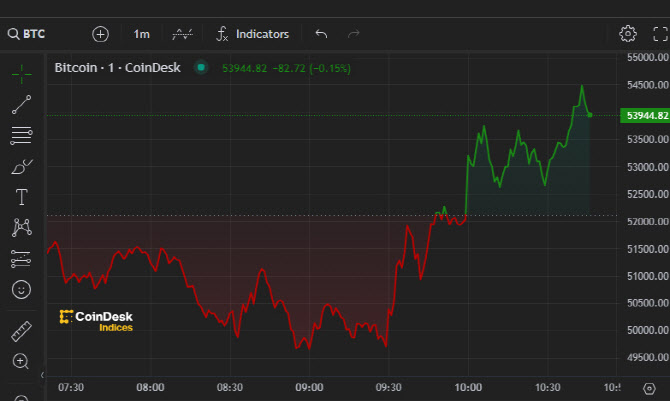Open the chart style selector icon
670x401 pixels.
182,34
